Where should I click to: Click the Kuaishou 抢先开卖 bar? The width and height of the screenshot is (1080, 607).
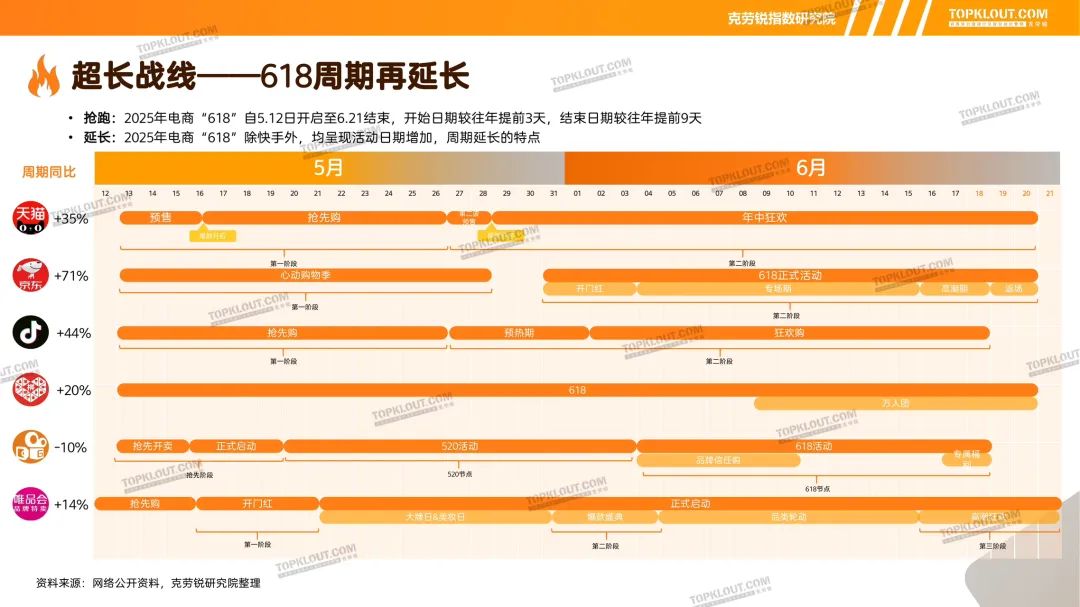pyautogui.click(x=152, y=446)
